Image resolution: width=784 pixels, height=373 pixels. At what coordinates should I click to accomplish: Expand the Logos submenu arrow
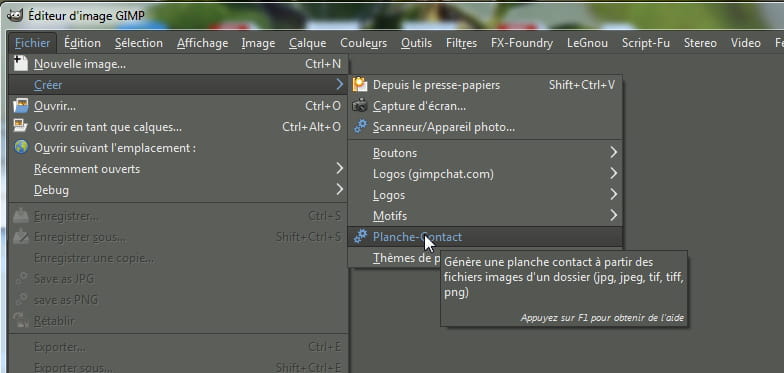(x=614, y=194)
